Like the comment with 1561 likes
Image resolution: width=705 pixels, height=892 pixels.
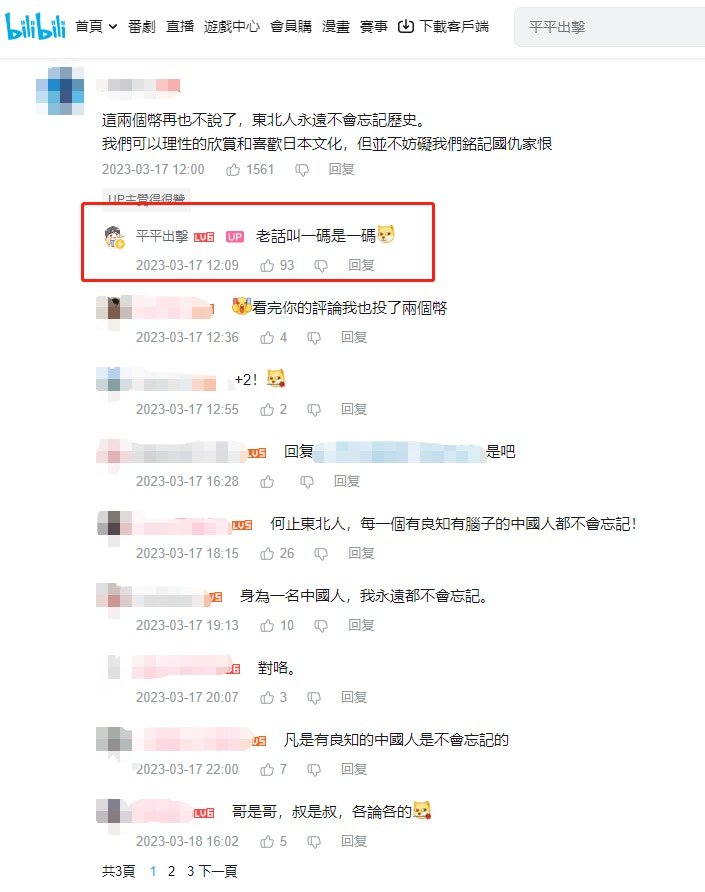point(233,170)
